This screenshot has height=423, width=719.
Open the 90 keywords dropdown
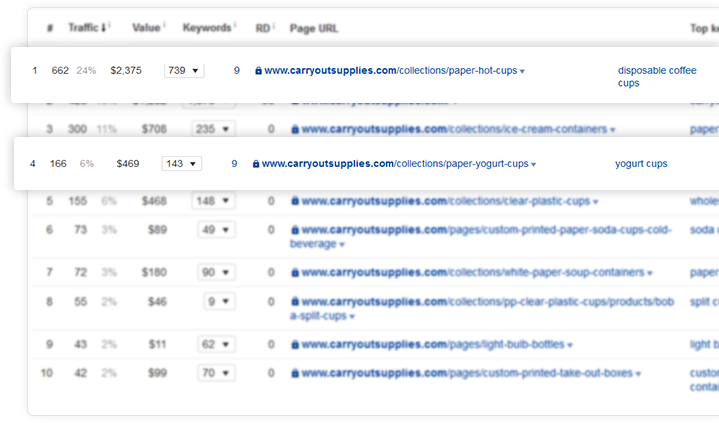(216, 273)
